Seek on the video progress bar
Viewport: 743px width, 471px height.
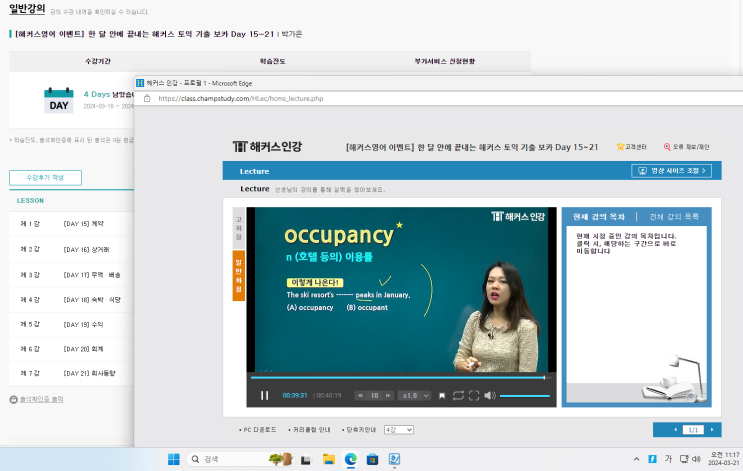401,378
